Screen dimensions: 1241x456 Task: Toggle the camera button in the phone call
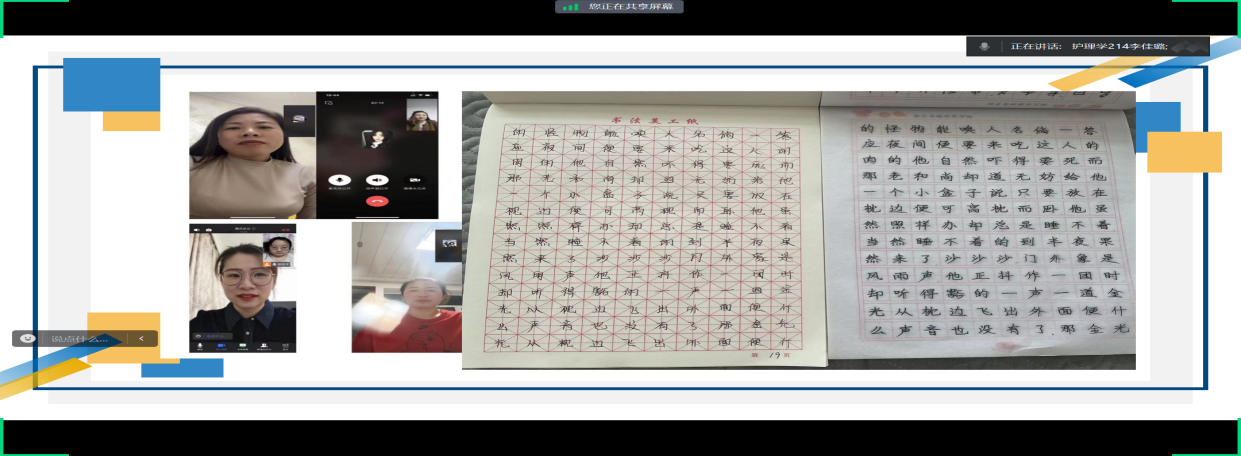point(415,179)
